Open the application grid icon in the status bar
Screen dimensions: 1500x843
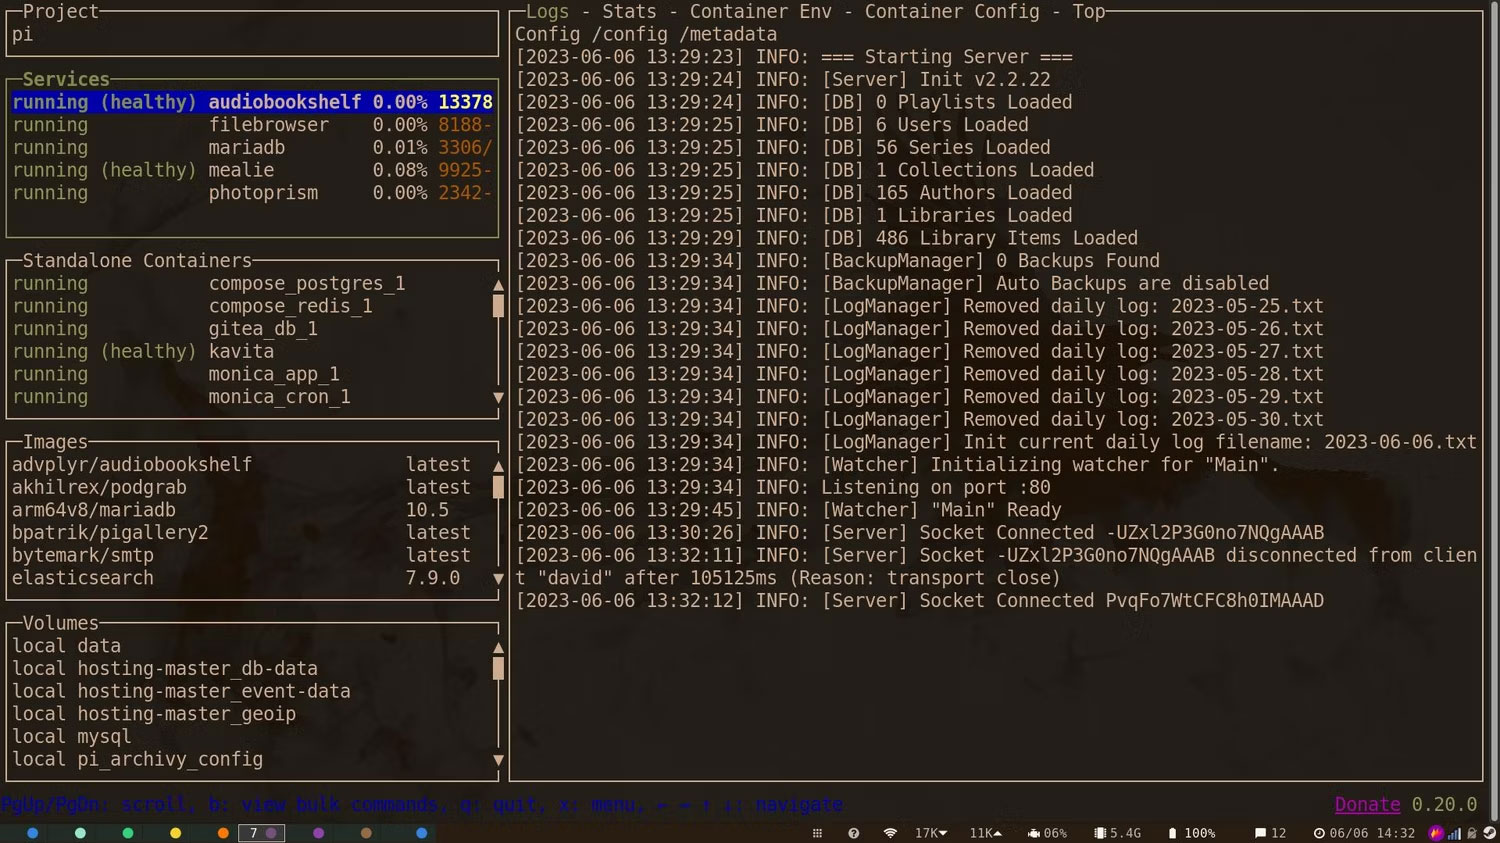pyautogui.click(x=817, y=833)
